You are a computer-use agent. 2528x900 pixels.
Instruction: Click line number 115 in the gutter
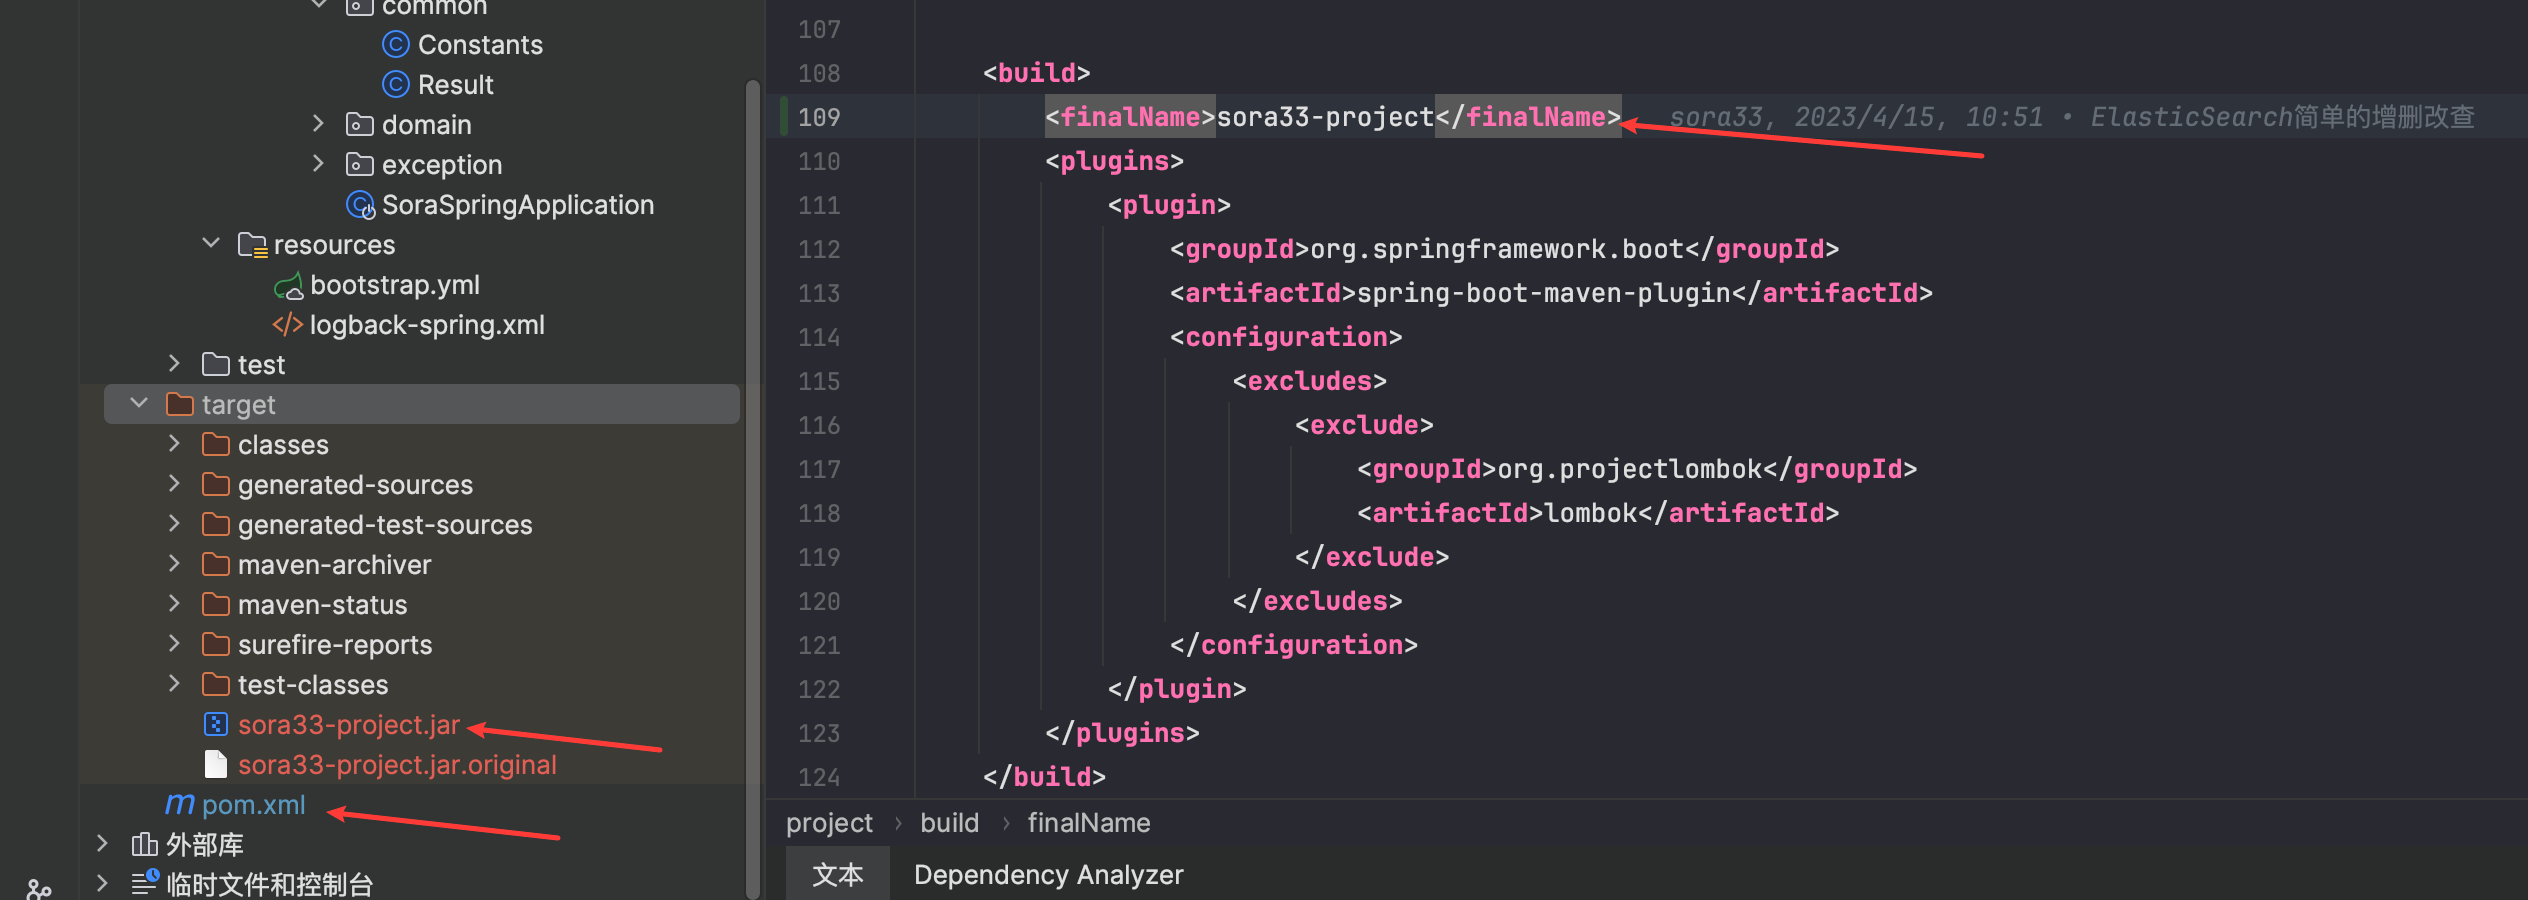tap(819, 381)
